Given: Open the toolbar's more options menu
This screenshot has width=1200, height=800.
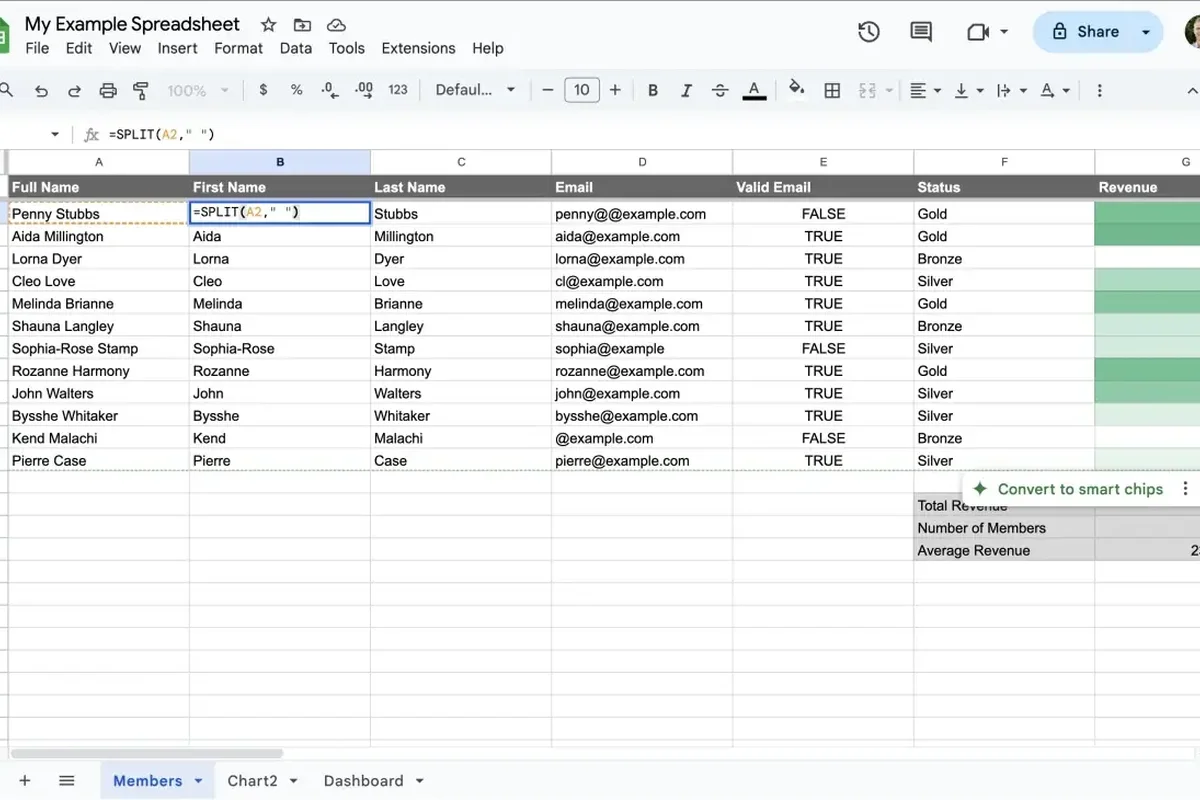Looking at the screenshot, I should pos(1100,90).
